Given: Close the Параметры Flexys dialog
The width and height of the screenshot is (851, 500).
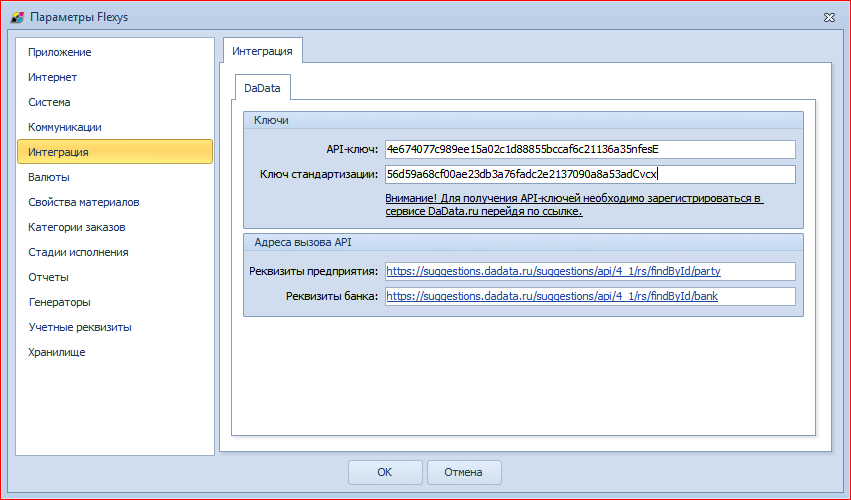Looking at the screenshot, I should point(829,17).
